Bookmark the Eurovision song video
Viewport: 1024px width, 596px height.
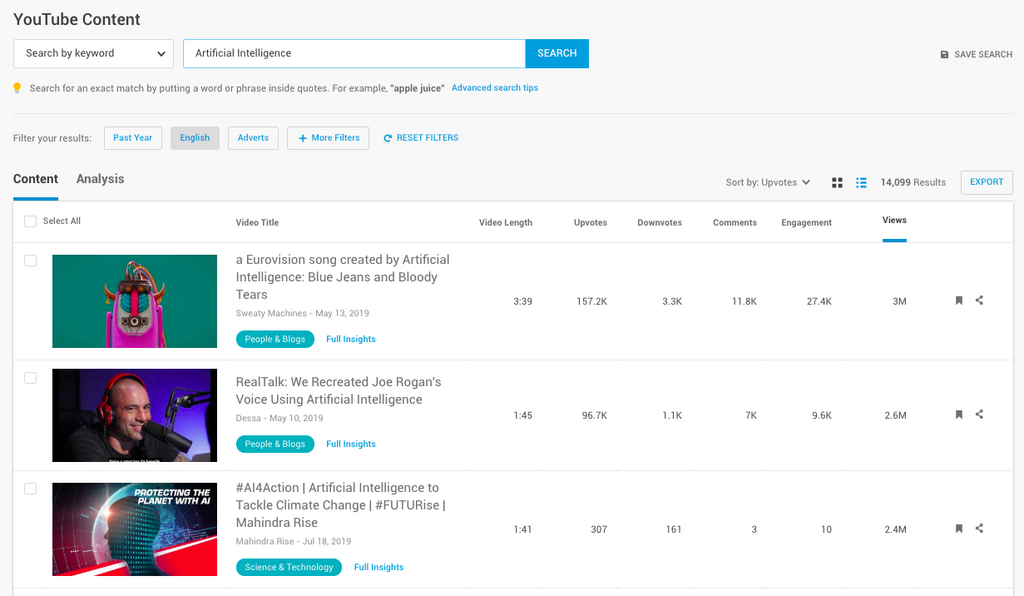[959, 300]
